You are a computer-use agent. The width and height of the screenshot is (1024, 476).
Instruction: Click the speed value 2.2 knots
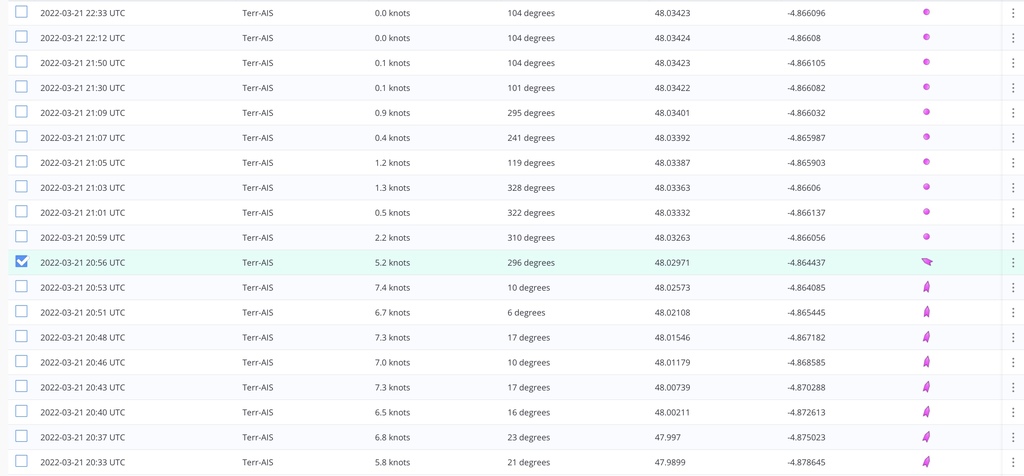tap(392, 238)
